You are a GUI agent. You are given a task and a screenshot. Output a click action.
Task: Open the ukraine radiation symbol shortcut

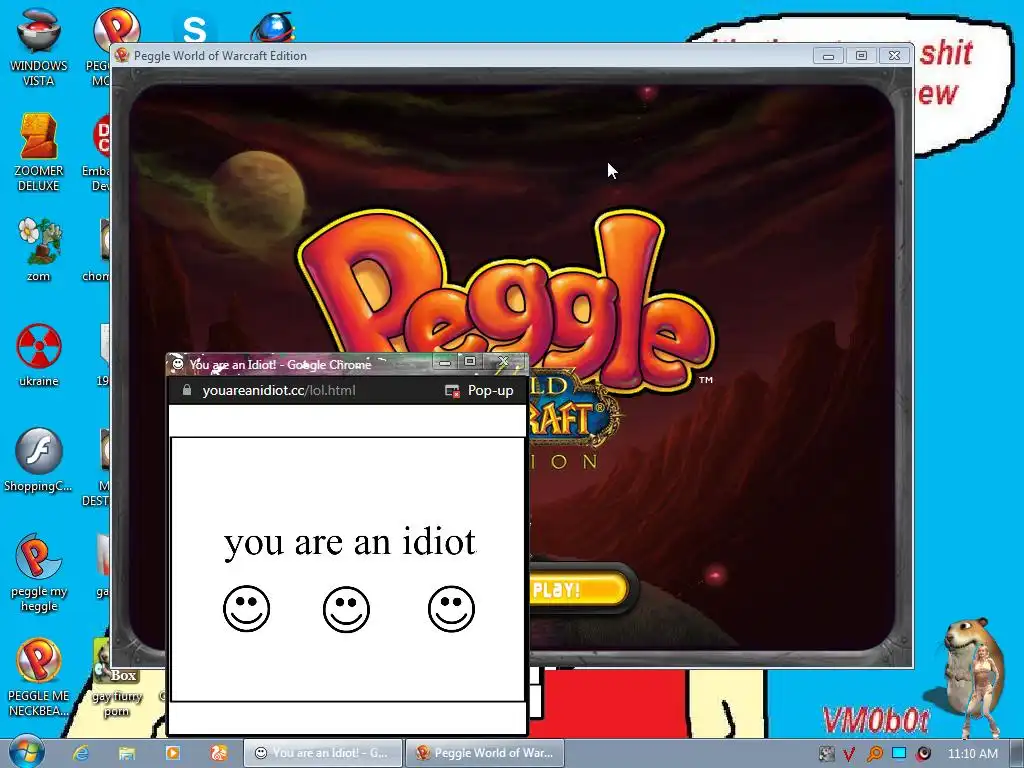tap(39, 355)
